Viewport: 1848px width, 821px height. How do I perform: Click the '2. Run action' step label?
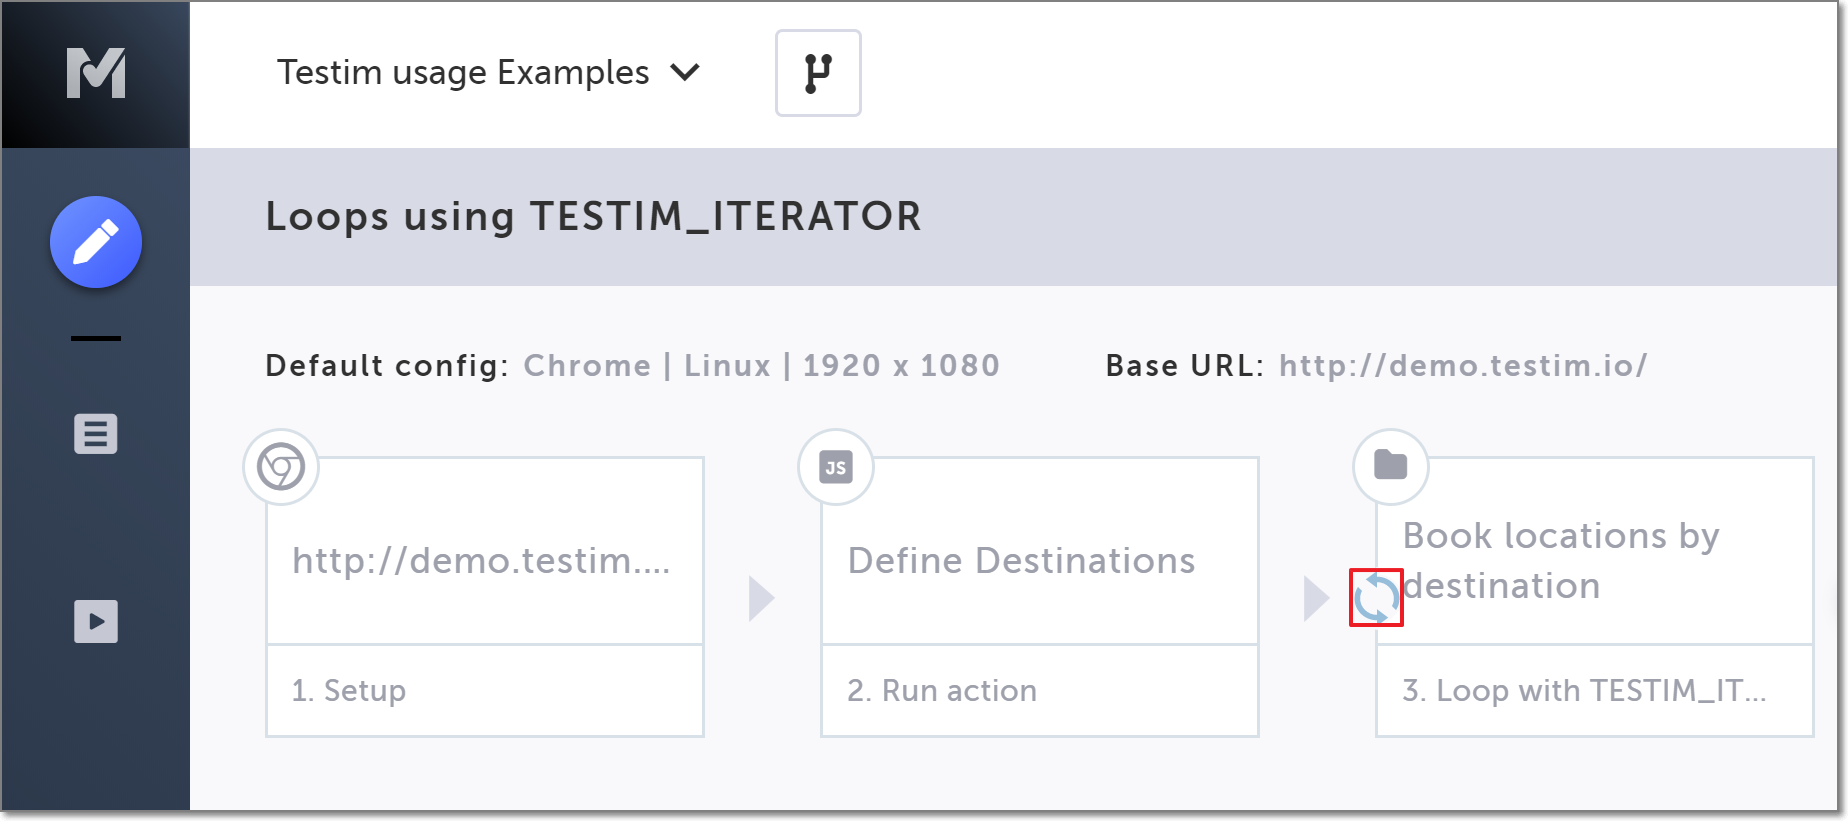click(942, 691)
